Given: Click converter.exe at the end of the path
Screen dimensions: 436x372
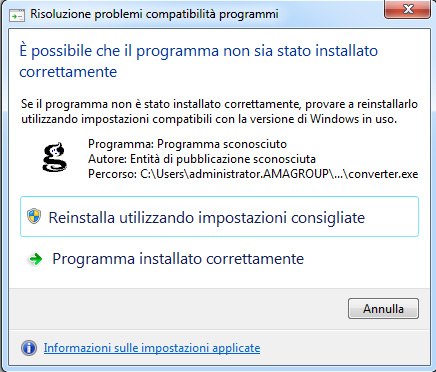Looking at the screenshot, I should pos(383,174).
